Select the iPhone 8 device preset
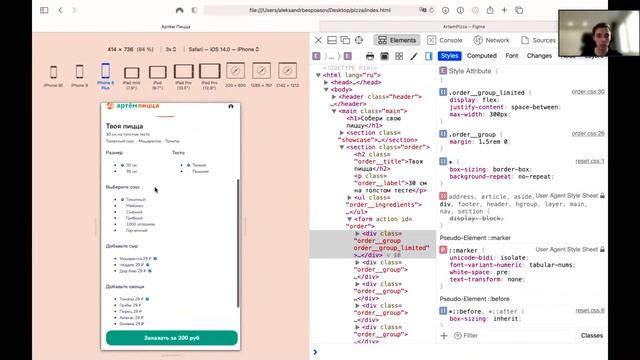Screen dimensions: 640x360 [80, 76]
